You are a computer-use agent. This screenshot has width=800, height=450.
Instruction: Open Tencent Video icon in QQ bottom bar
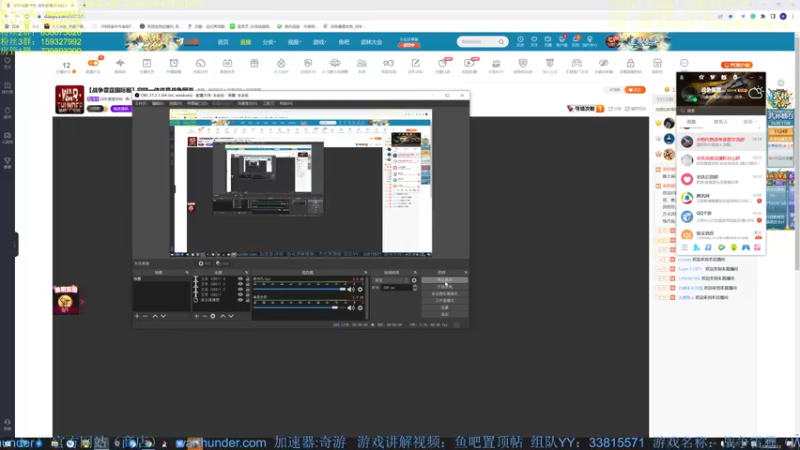[721, 247]
